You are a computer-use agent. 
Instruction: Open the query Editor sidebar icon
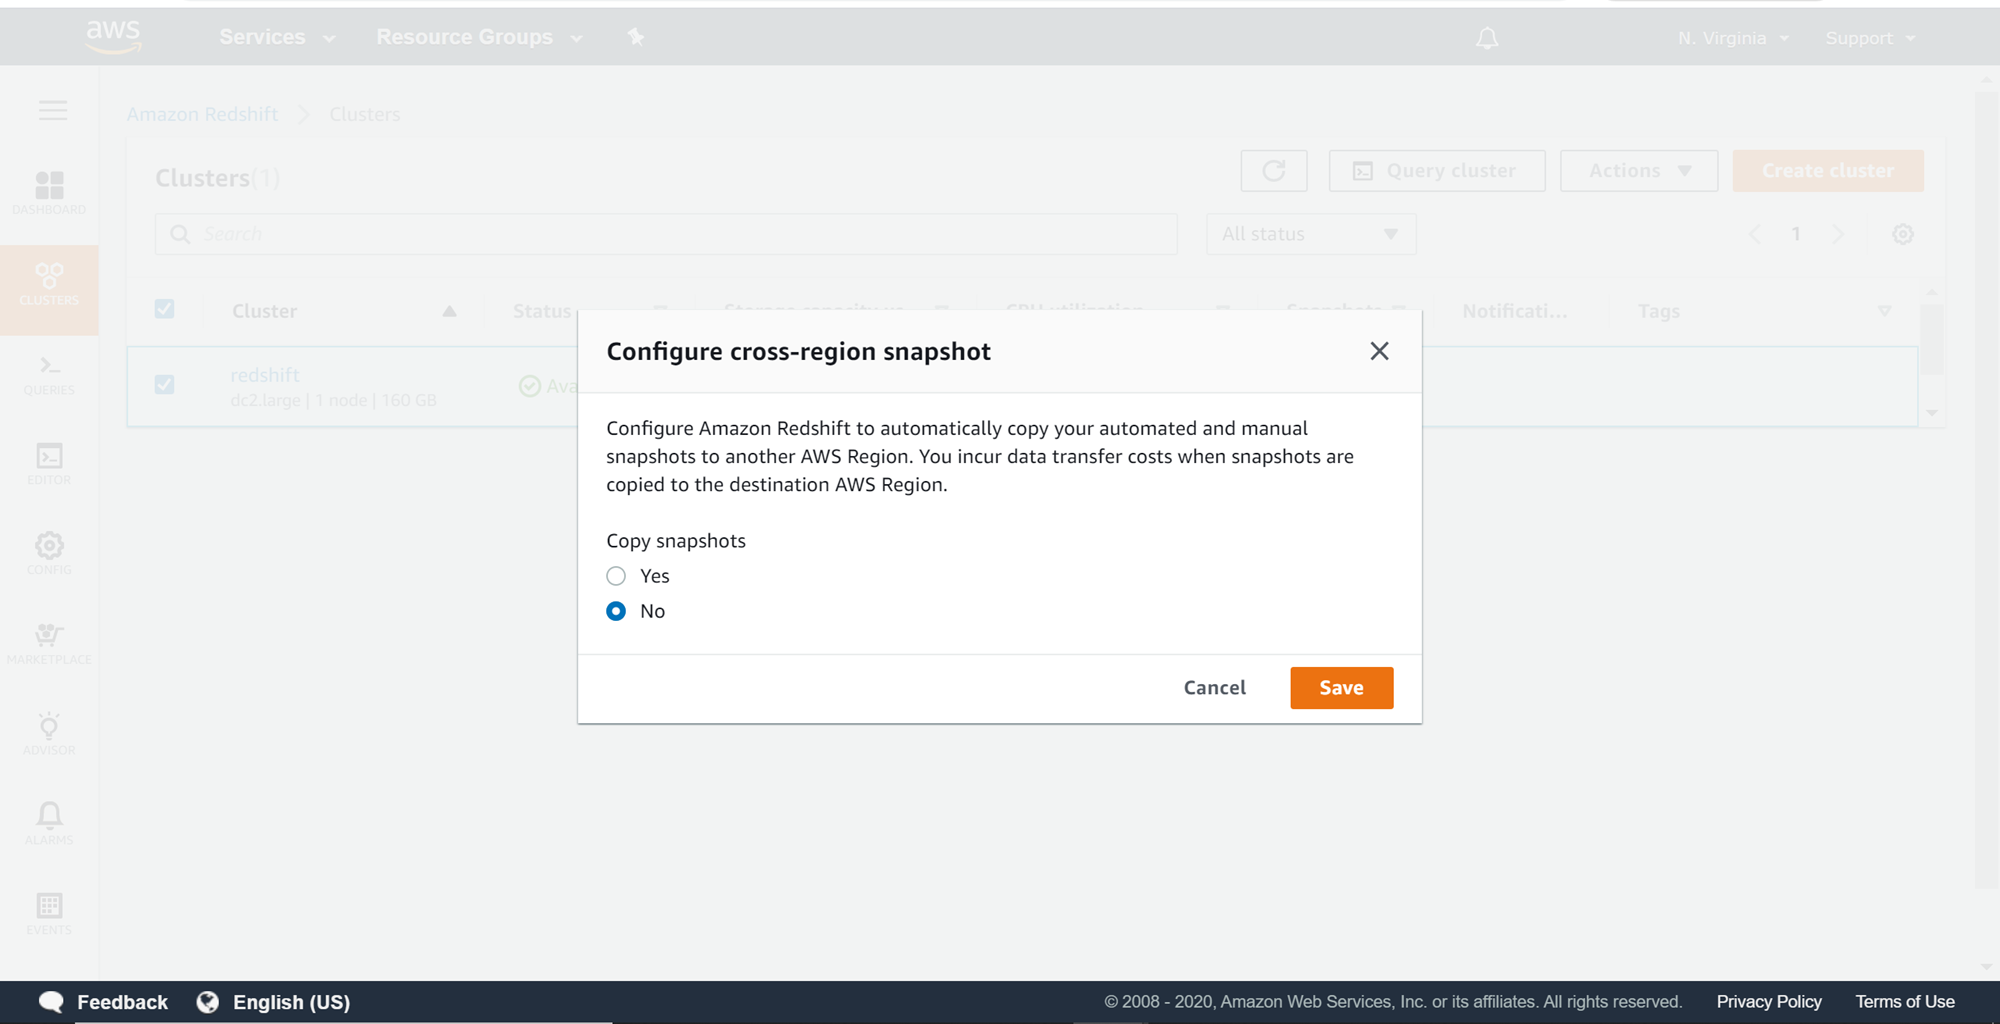[x=49, y=464]
